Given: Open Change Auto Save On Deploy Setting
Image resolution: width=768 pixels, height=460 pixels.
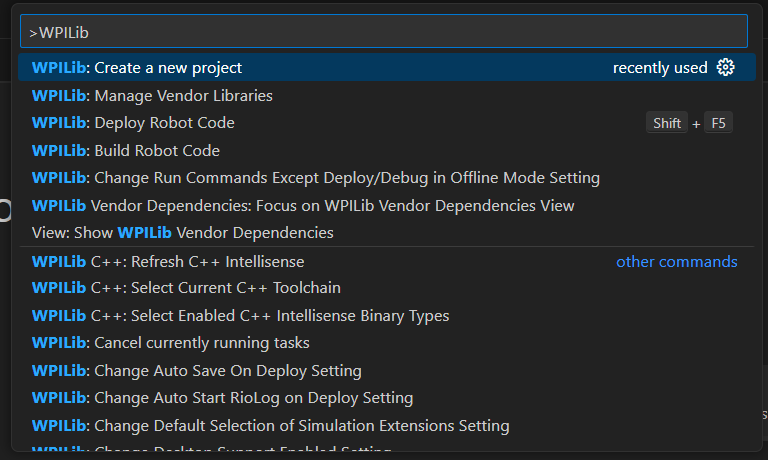Looking at the screenshot, I should pyautogui.click(x=197, y=371).
